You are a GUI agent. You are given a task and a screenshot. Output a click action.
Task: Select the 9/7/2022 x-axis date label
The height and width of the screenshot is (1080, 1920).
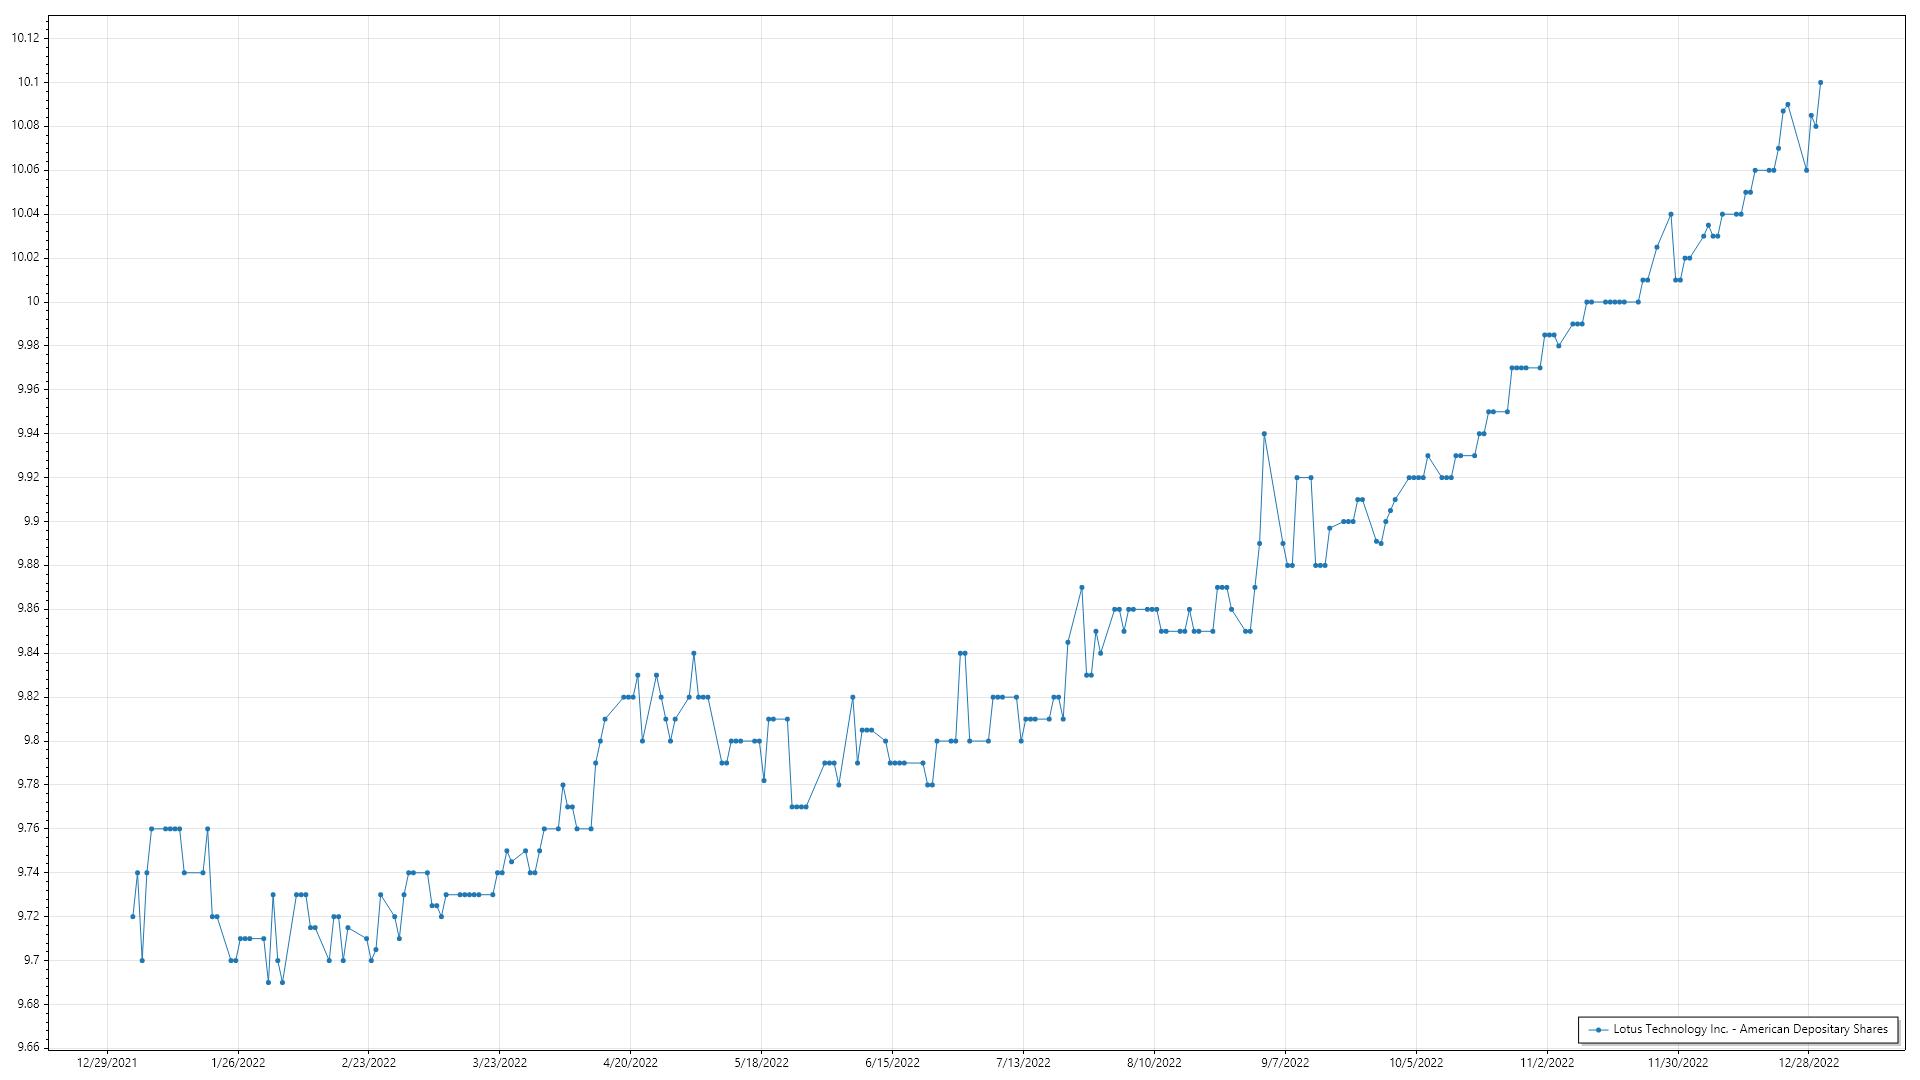pos(1285,1063)
